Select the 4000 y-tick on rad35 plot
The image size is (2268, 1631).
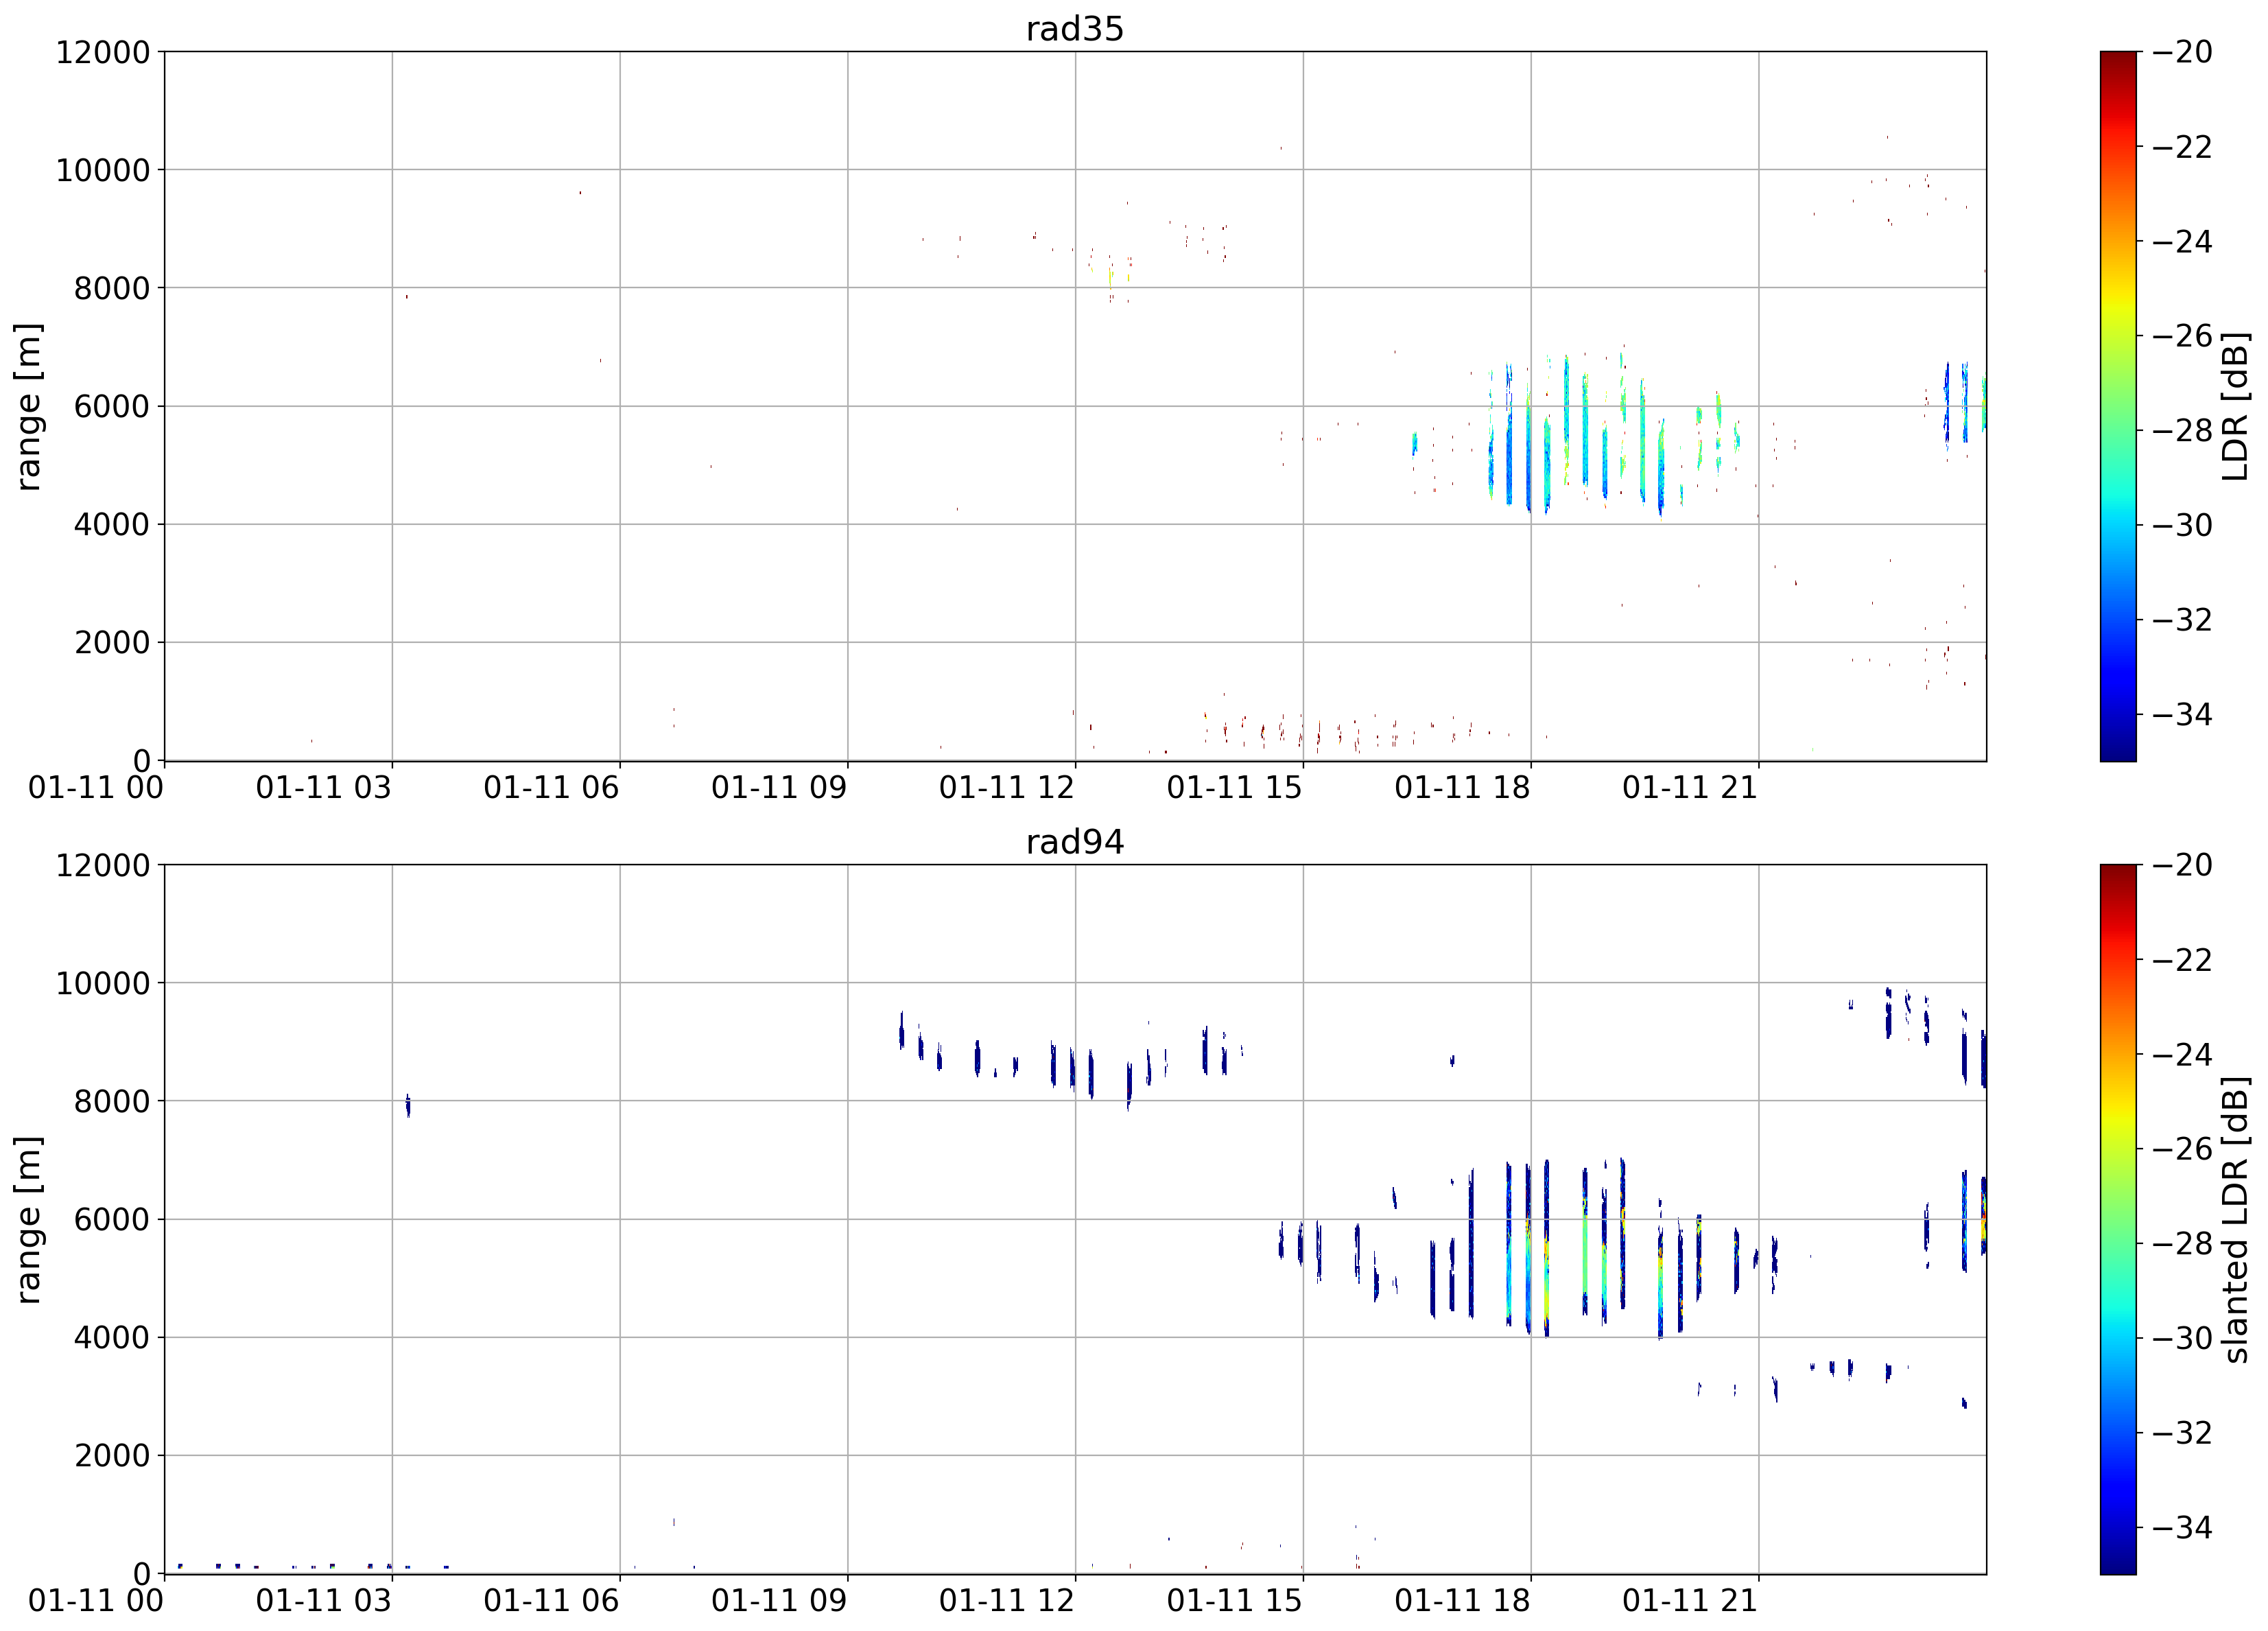(112, 524)
